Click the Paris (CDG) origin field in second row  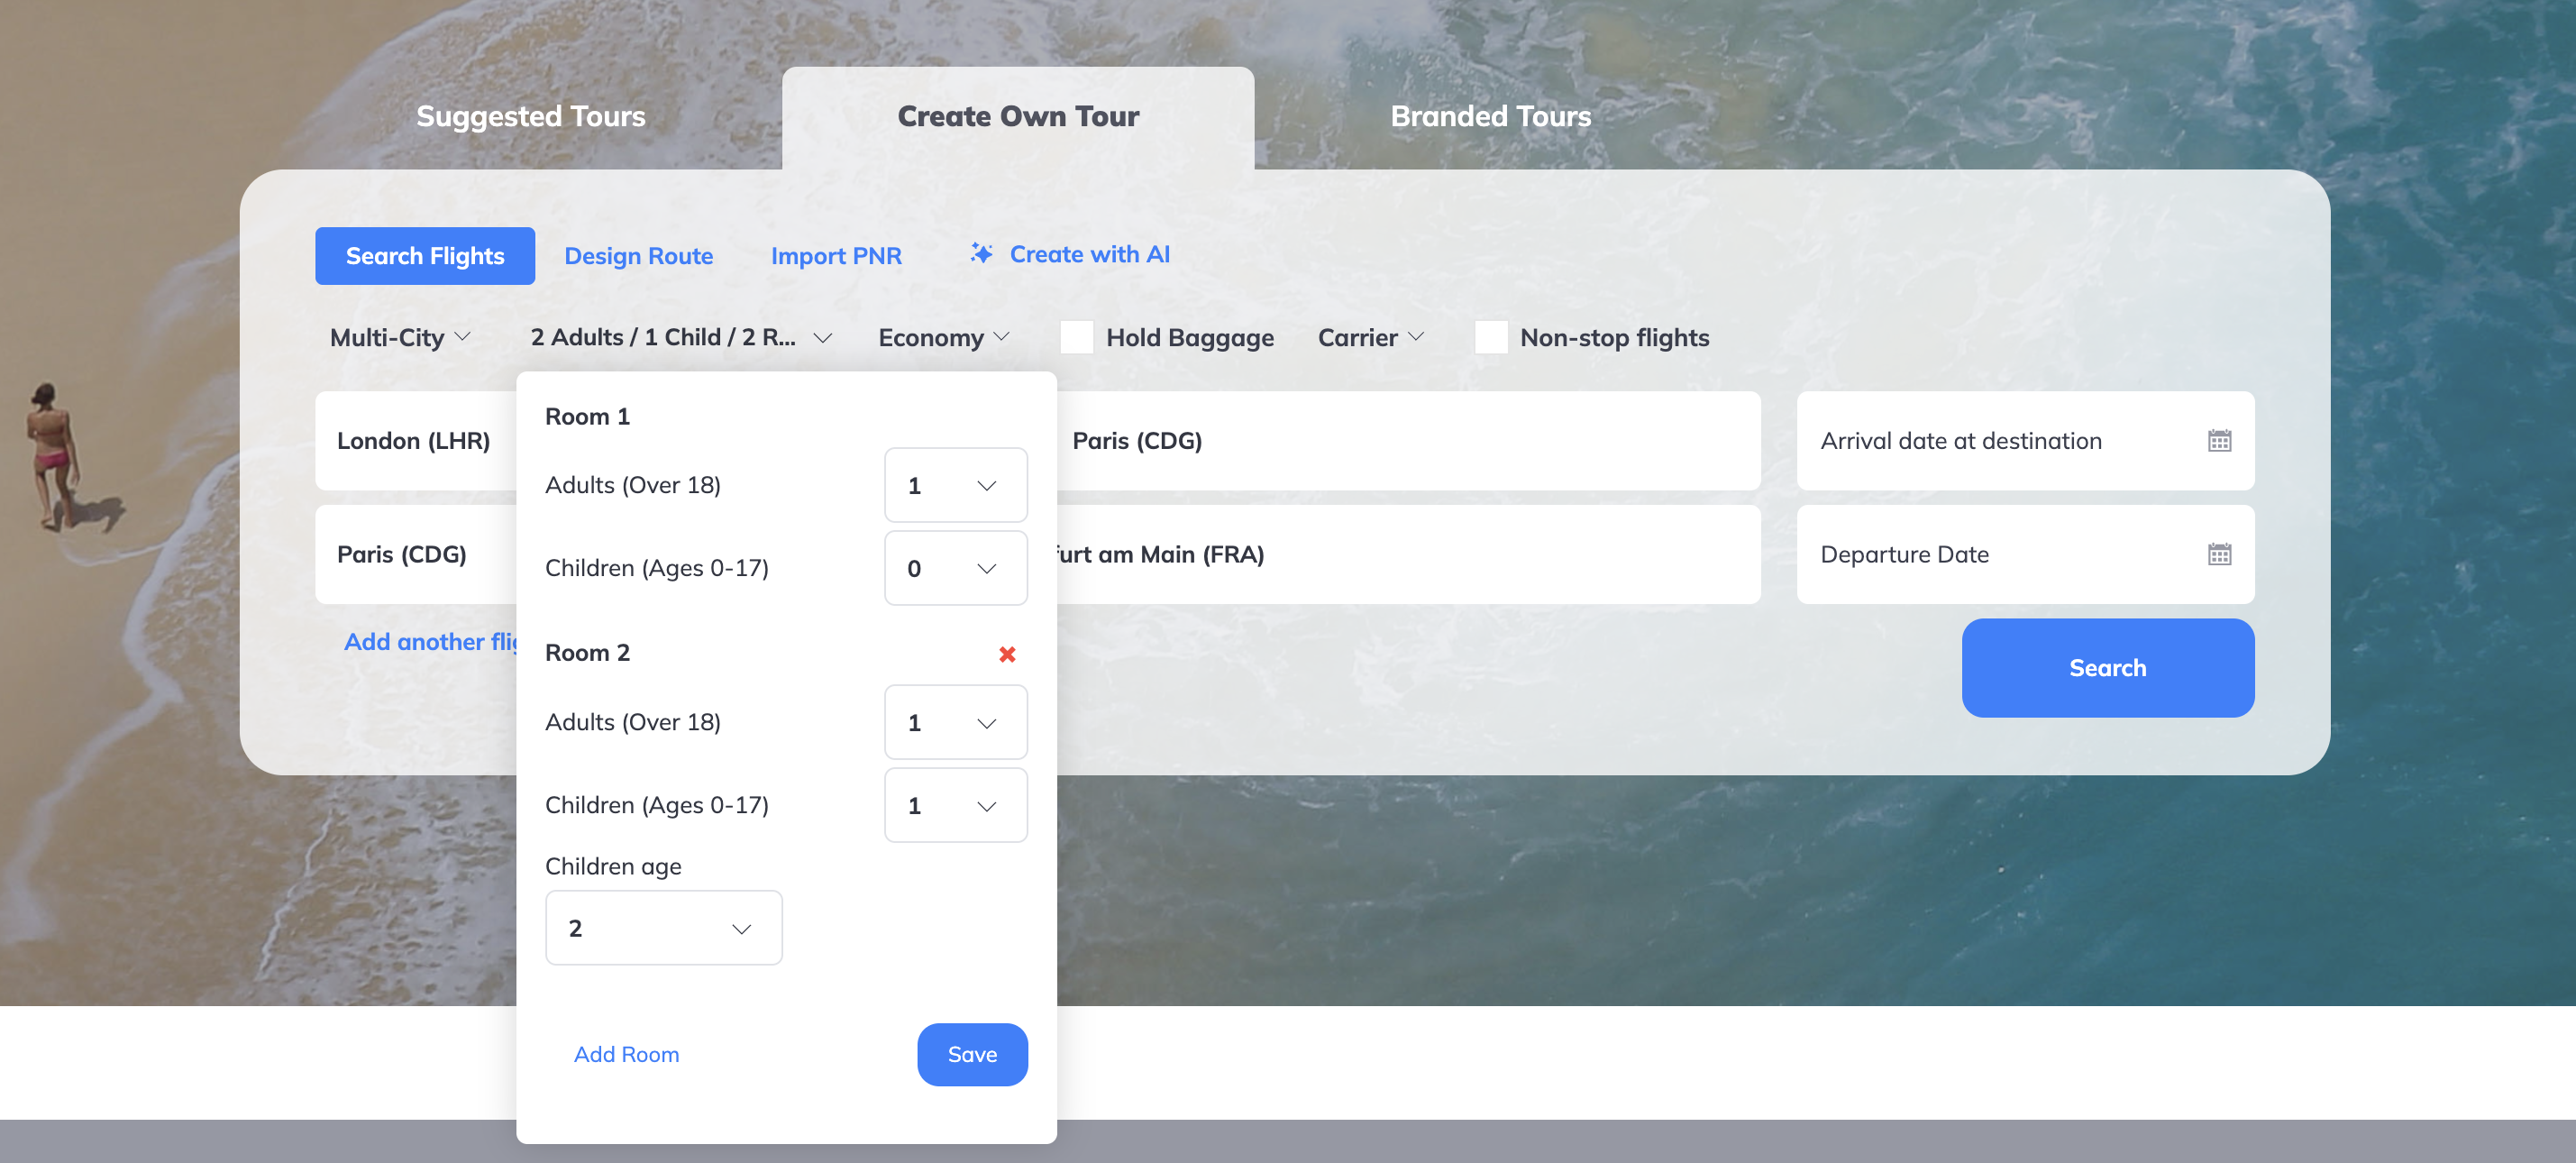point(416,555)
